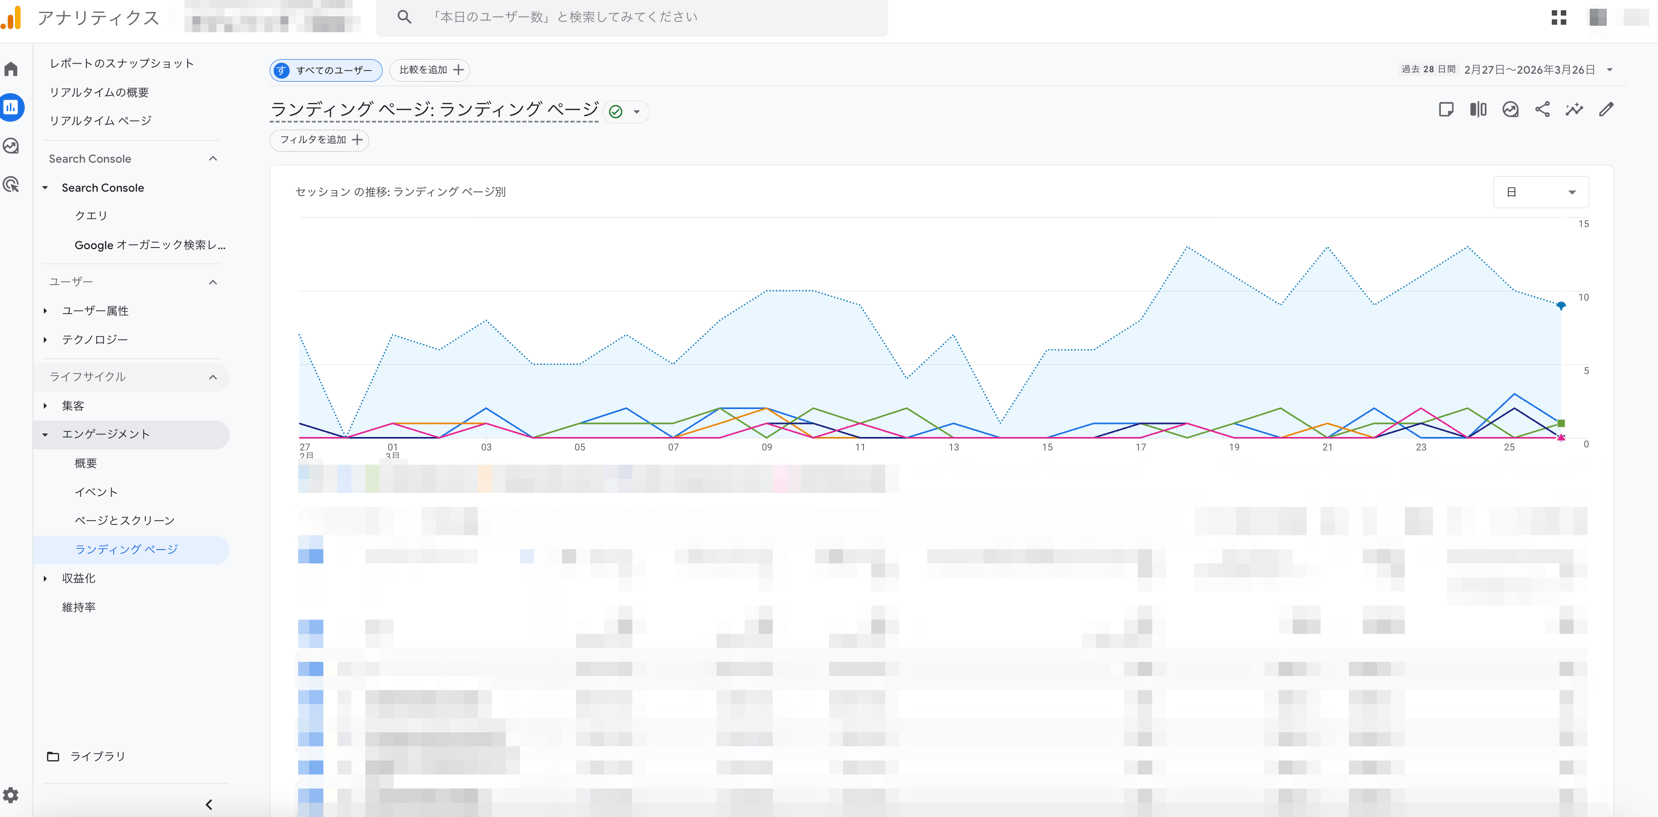Open the date range picker dropdown
This screenshot has height=817, width=1658.
tap(1538, 70)
